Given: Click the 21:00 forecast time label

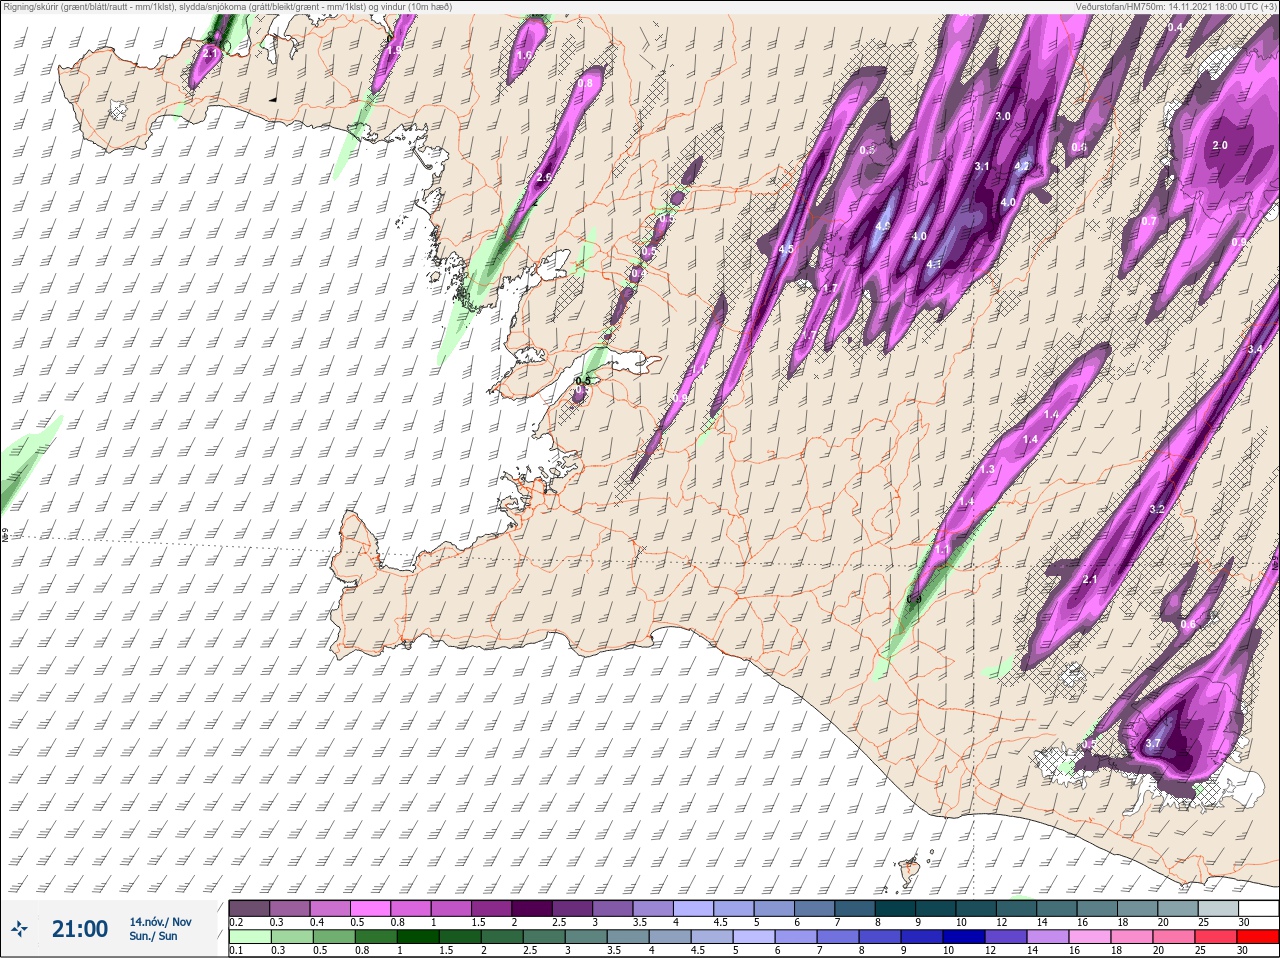Looking at the screenshot, I should [80, 929].
